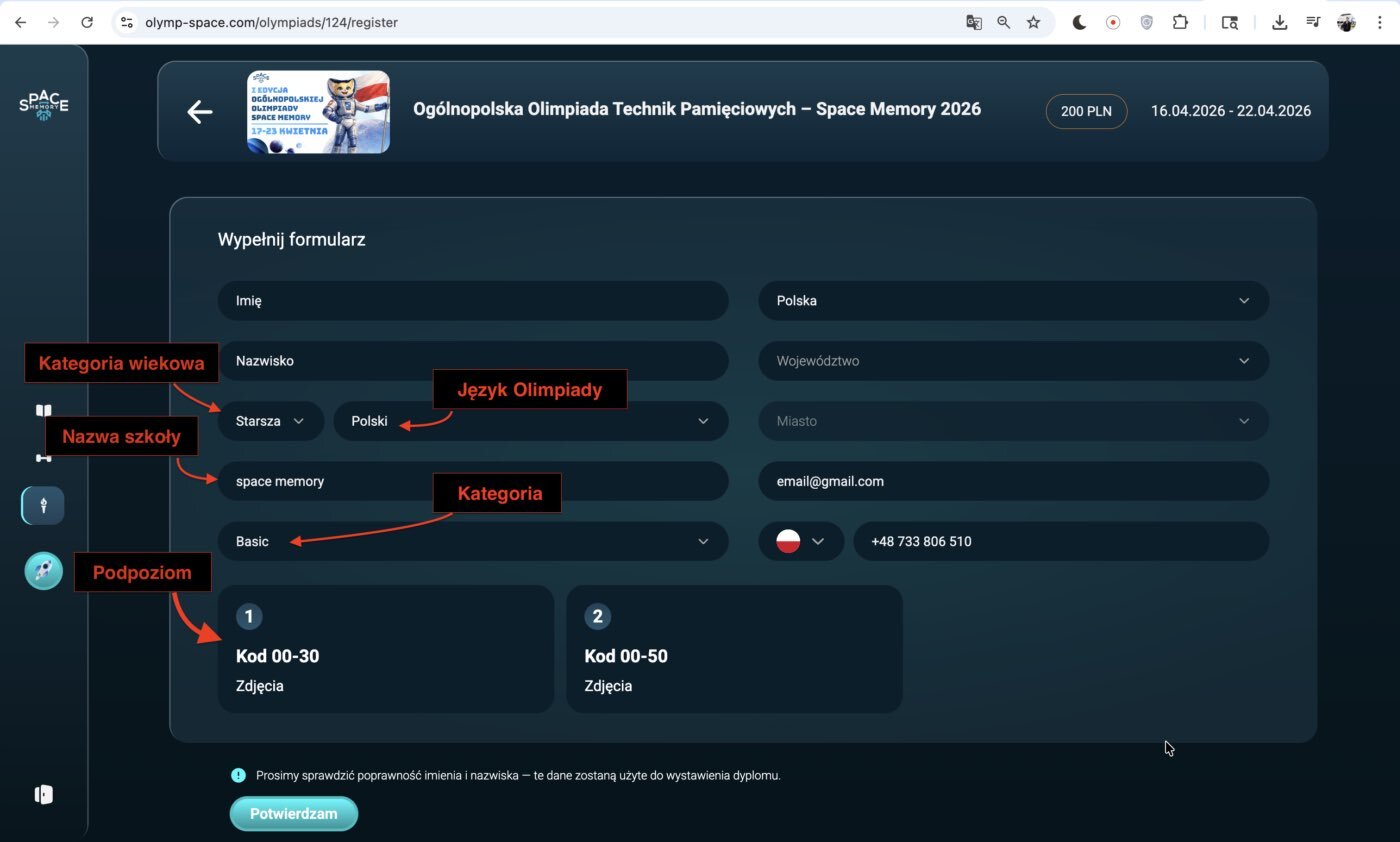Expand the Województwo dropdown
Screen dimensions: 1400x842
pyautogui.click(x=1013, y=361)
